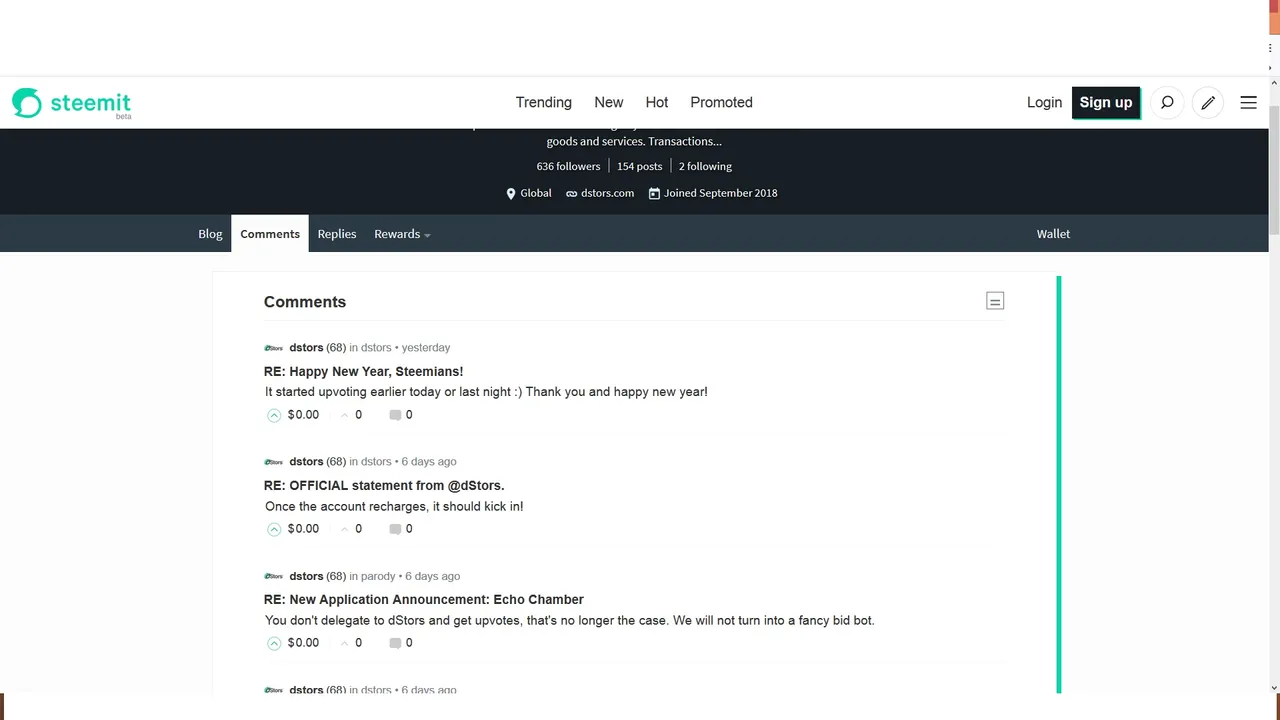1280x720 pixels.
Task: Click reply bubble on Happy New Year comment
Action: coord(395,415)
